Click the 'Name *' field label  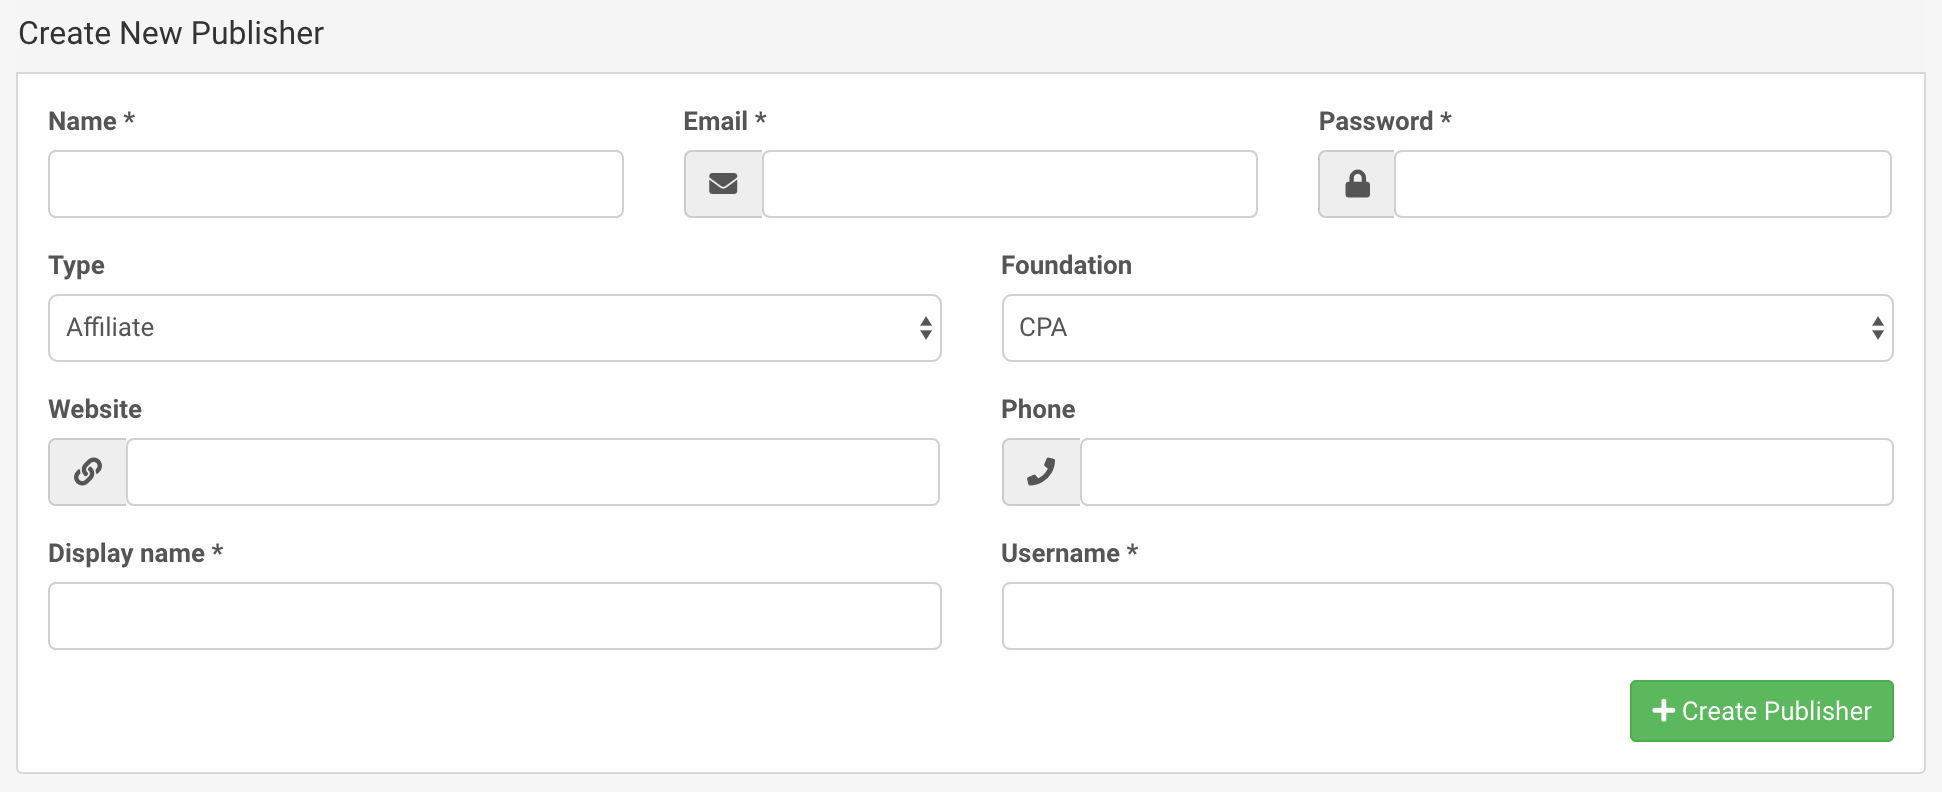click(91, 121)
